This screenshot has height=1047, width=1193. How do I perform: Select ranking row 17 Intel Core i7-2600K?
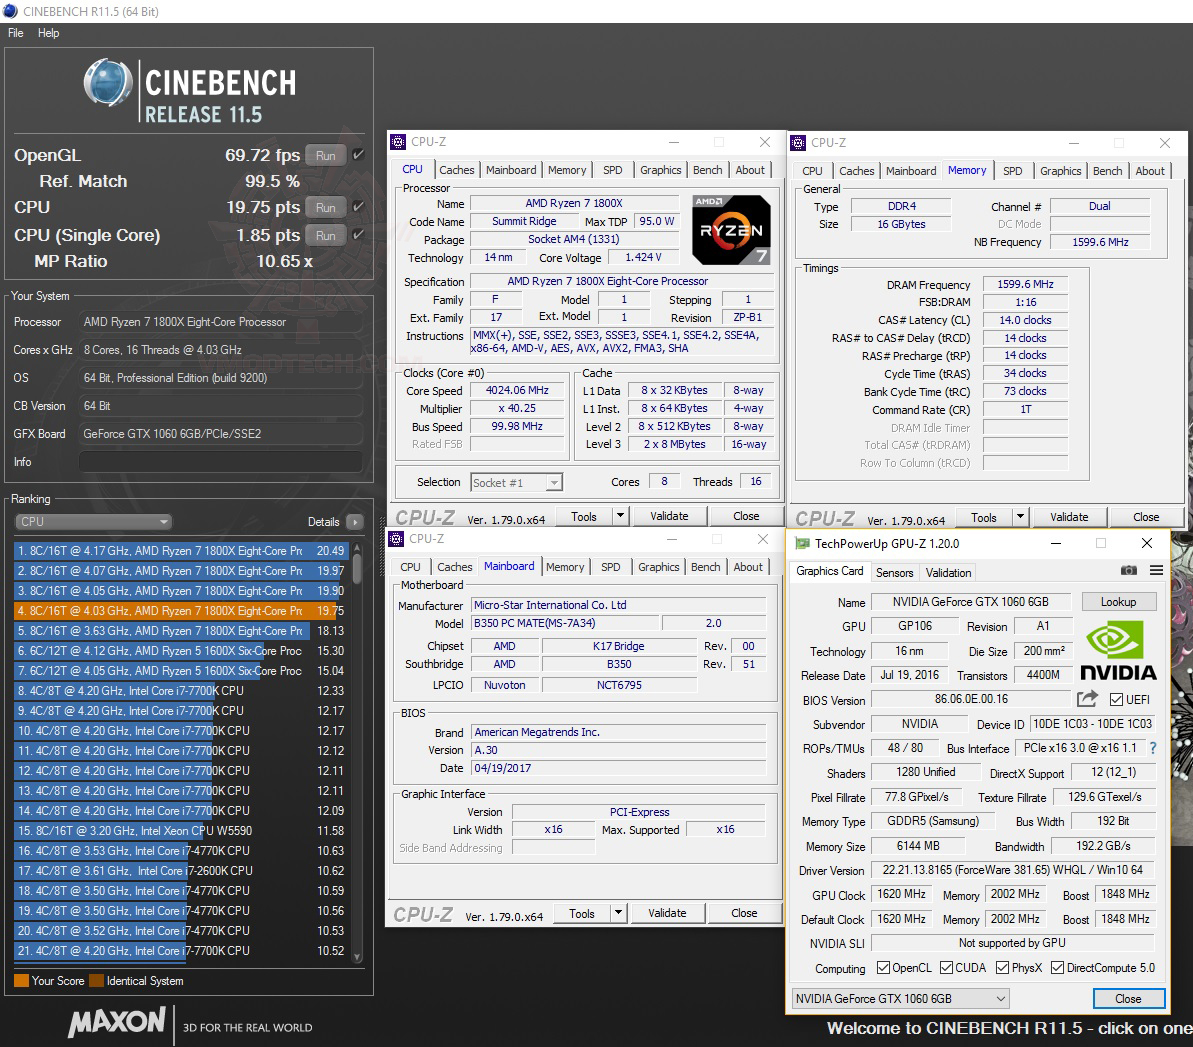click(181, 870)
